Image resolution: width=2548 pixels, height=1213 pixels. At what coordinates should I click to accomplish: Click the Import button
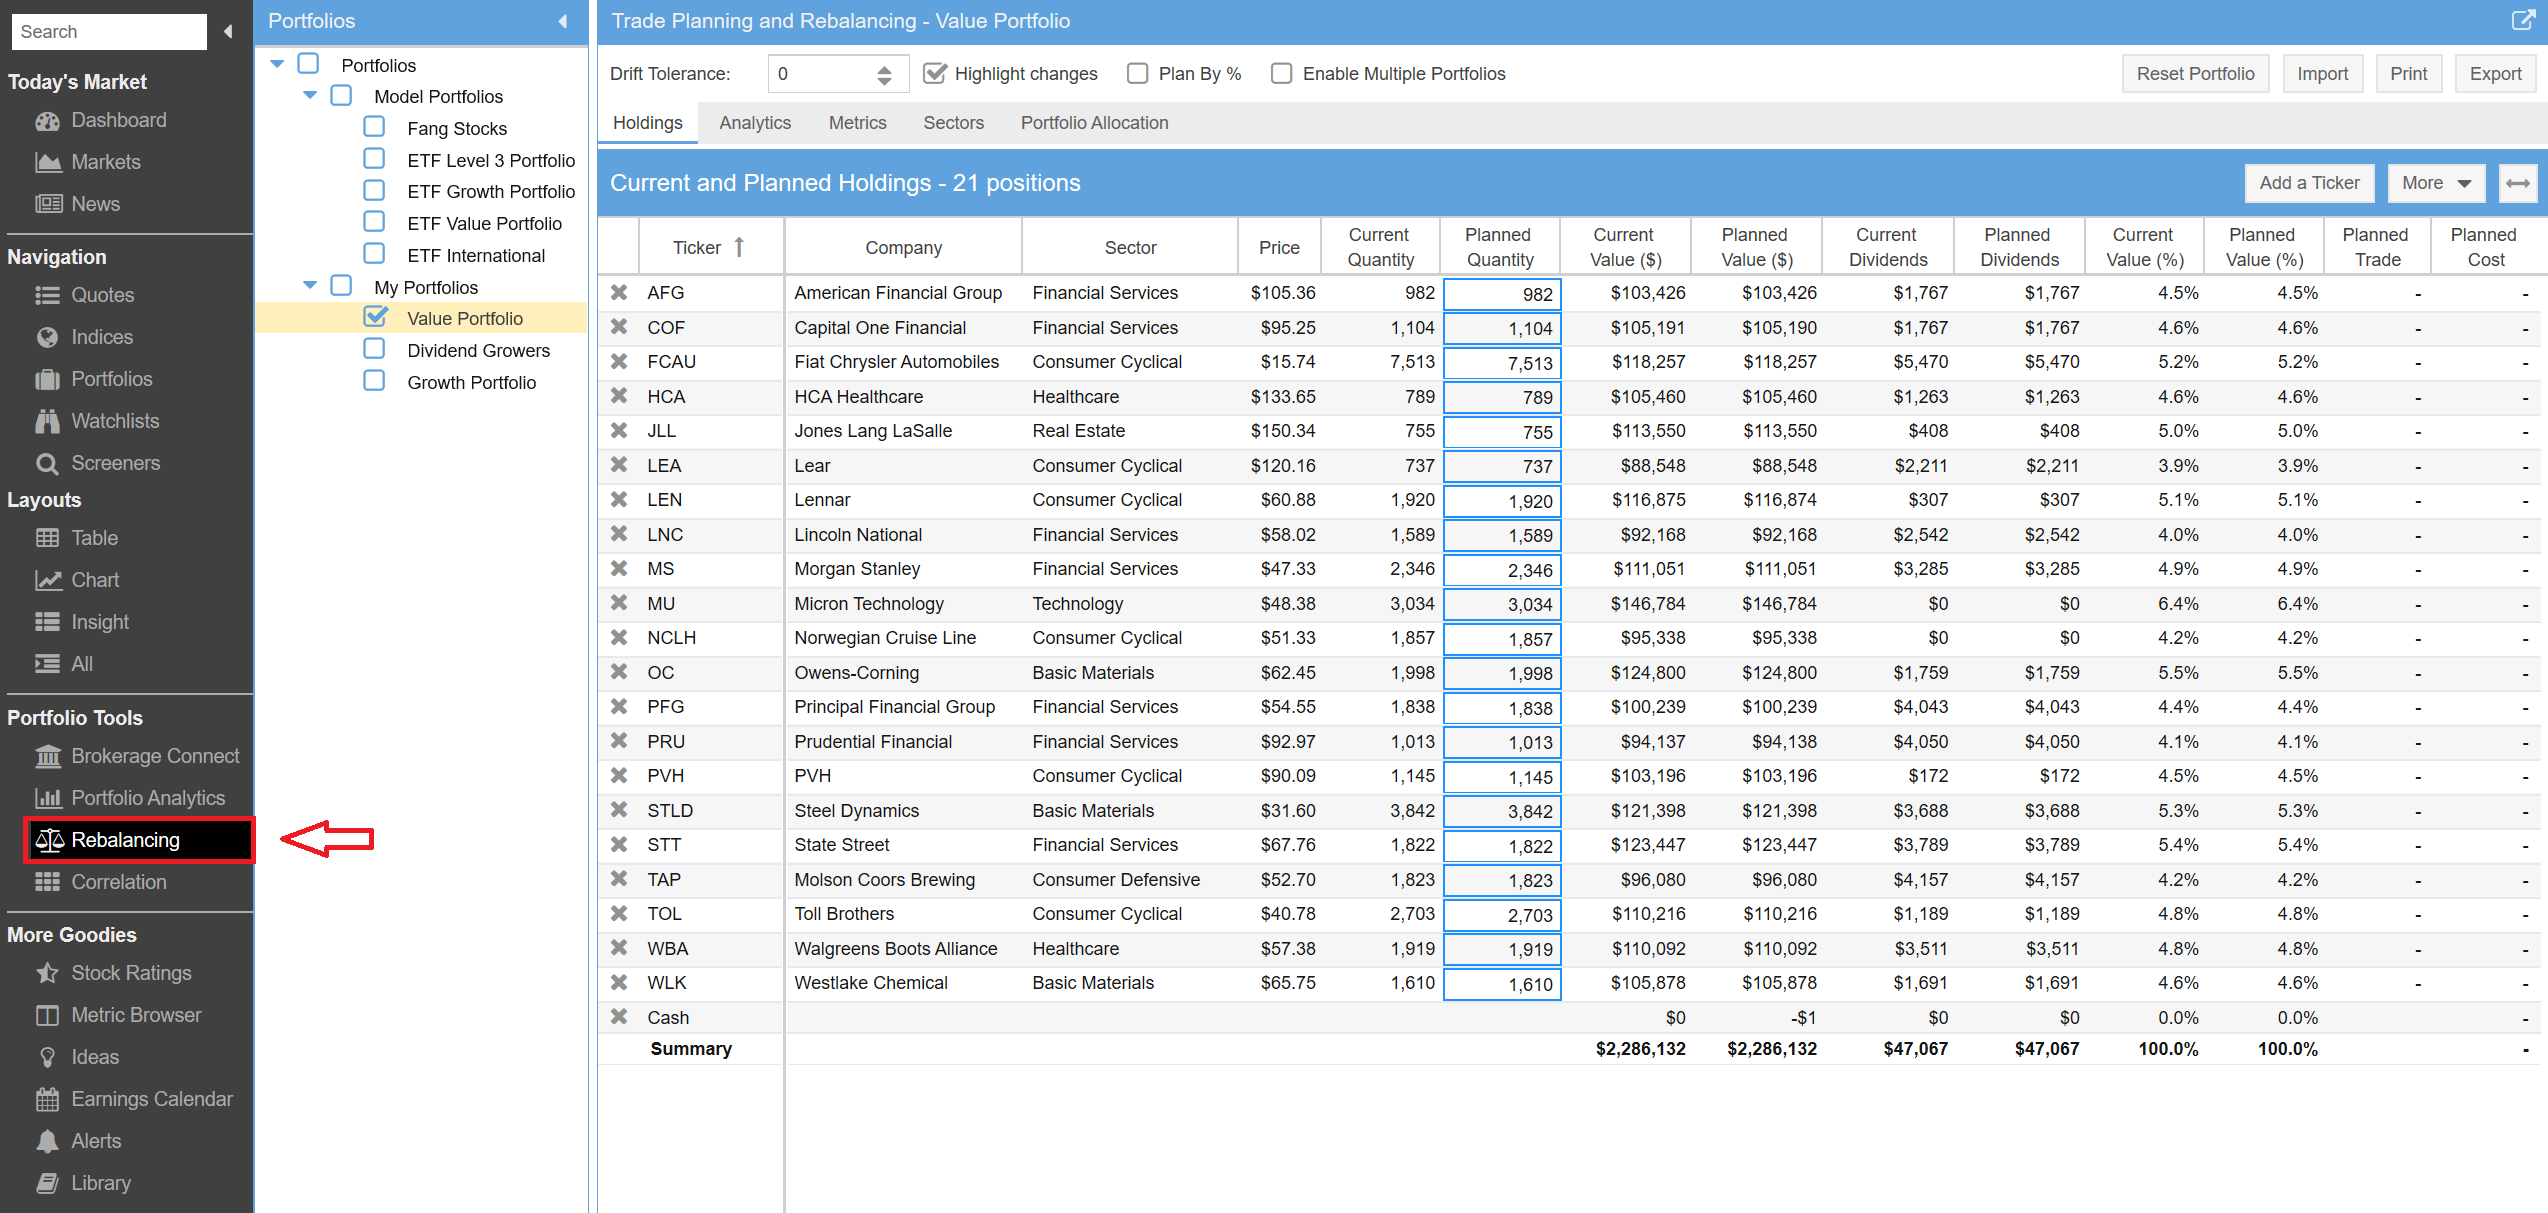[x=2322, y=74]
